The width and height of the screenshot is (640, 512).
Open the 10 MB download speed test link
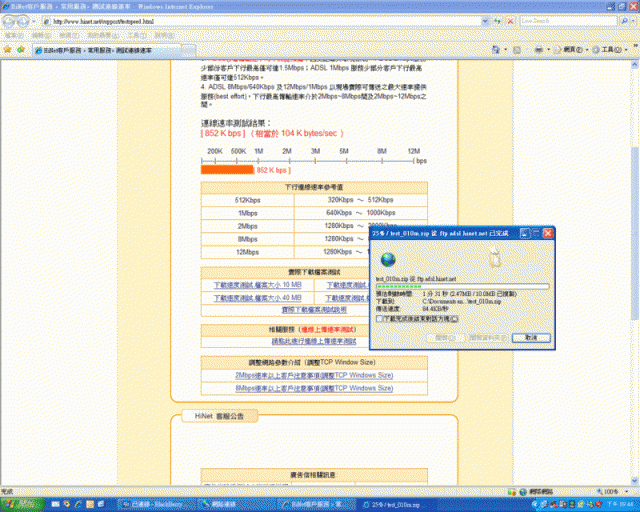[257, 285]
